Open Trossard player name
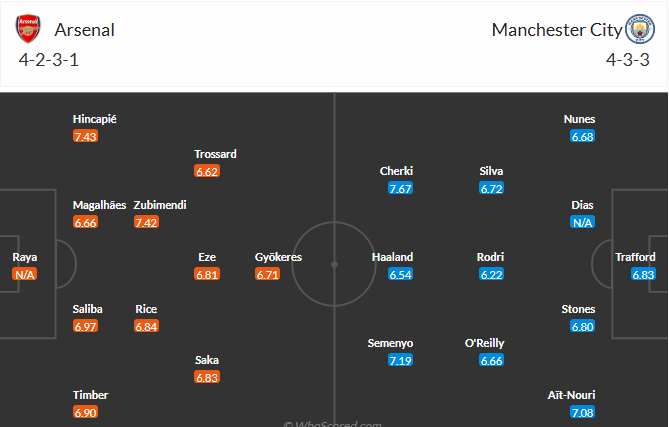The width and height of the screenshot is (669, 427). coord(216,154)
